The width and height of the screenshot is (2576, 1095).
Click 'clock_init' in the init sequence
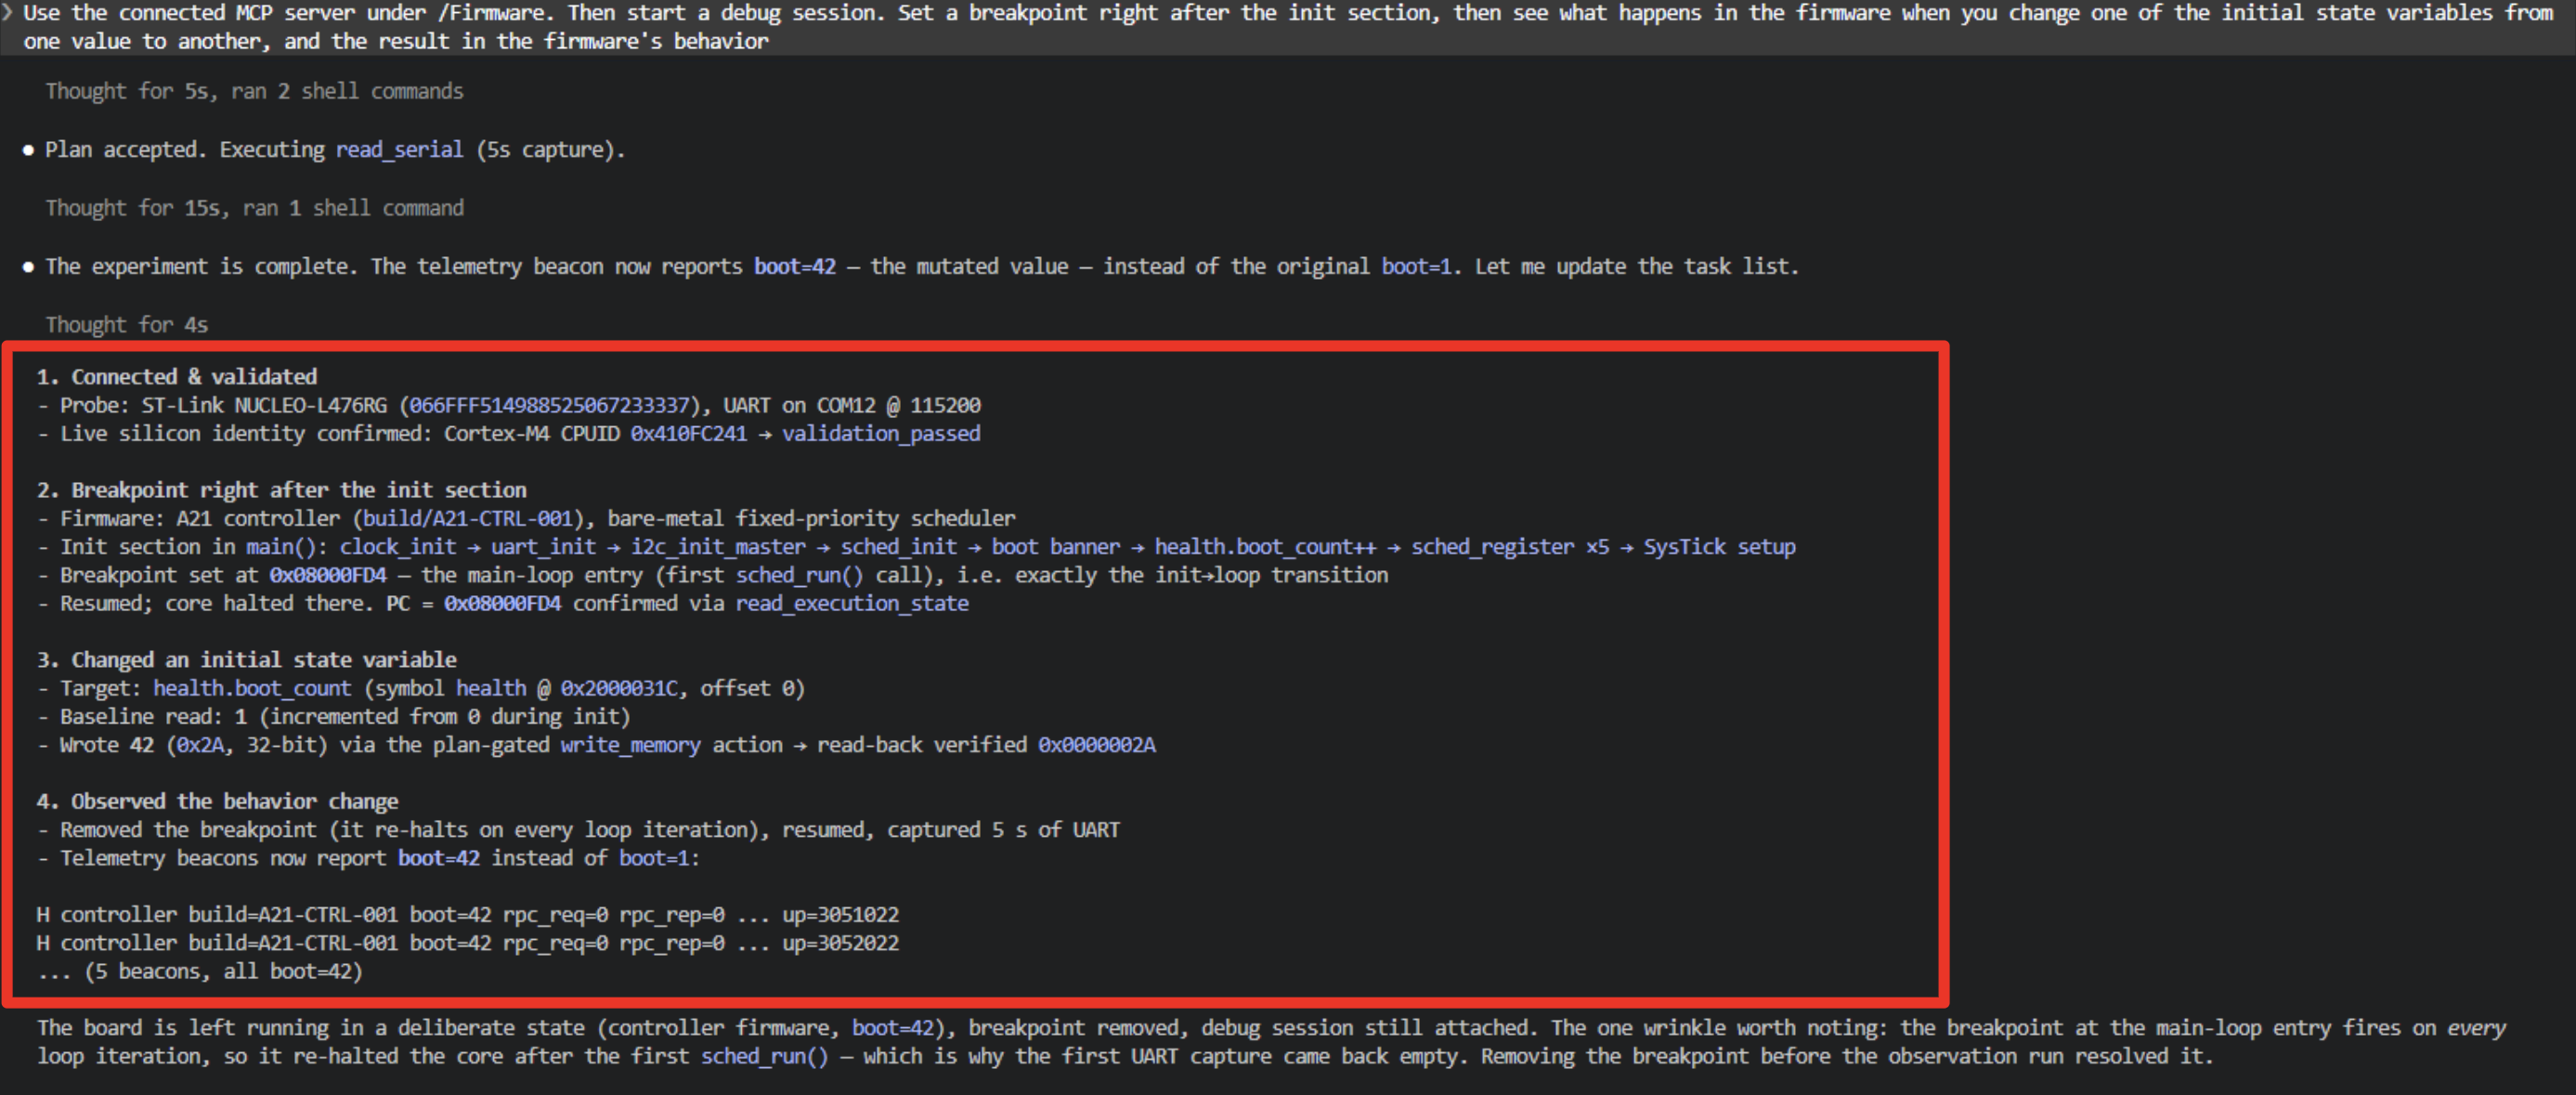pyautogui.click(x=398, y=547)
